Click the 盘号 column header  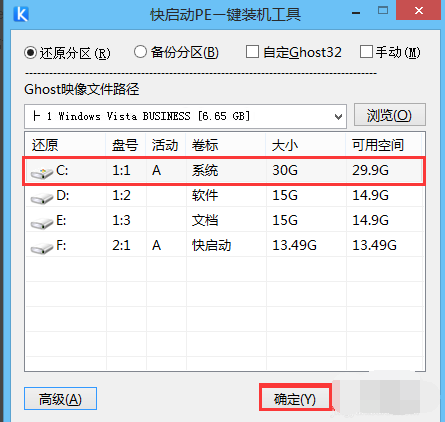click(125, 145)
